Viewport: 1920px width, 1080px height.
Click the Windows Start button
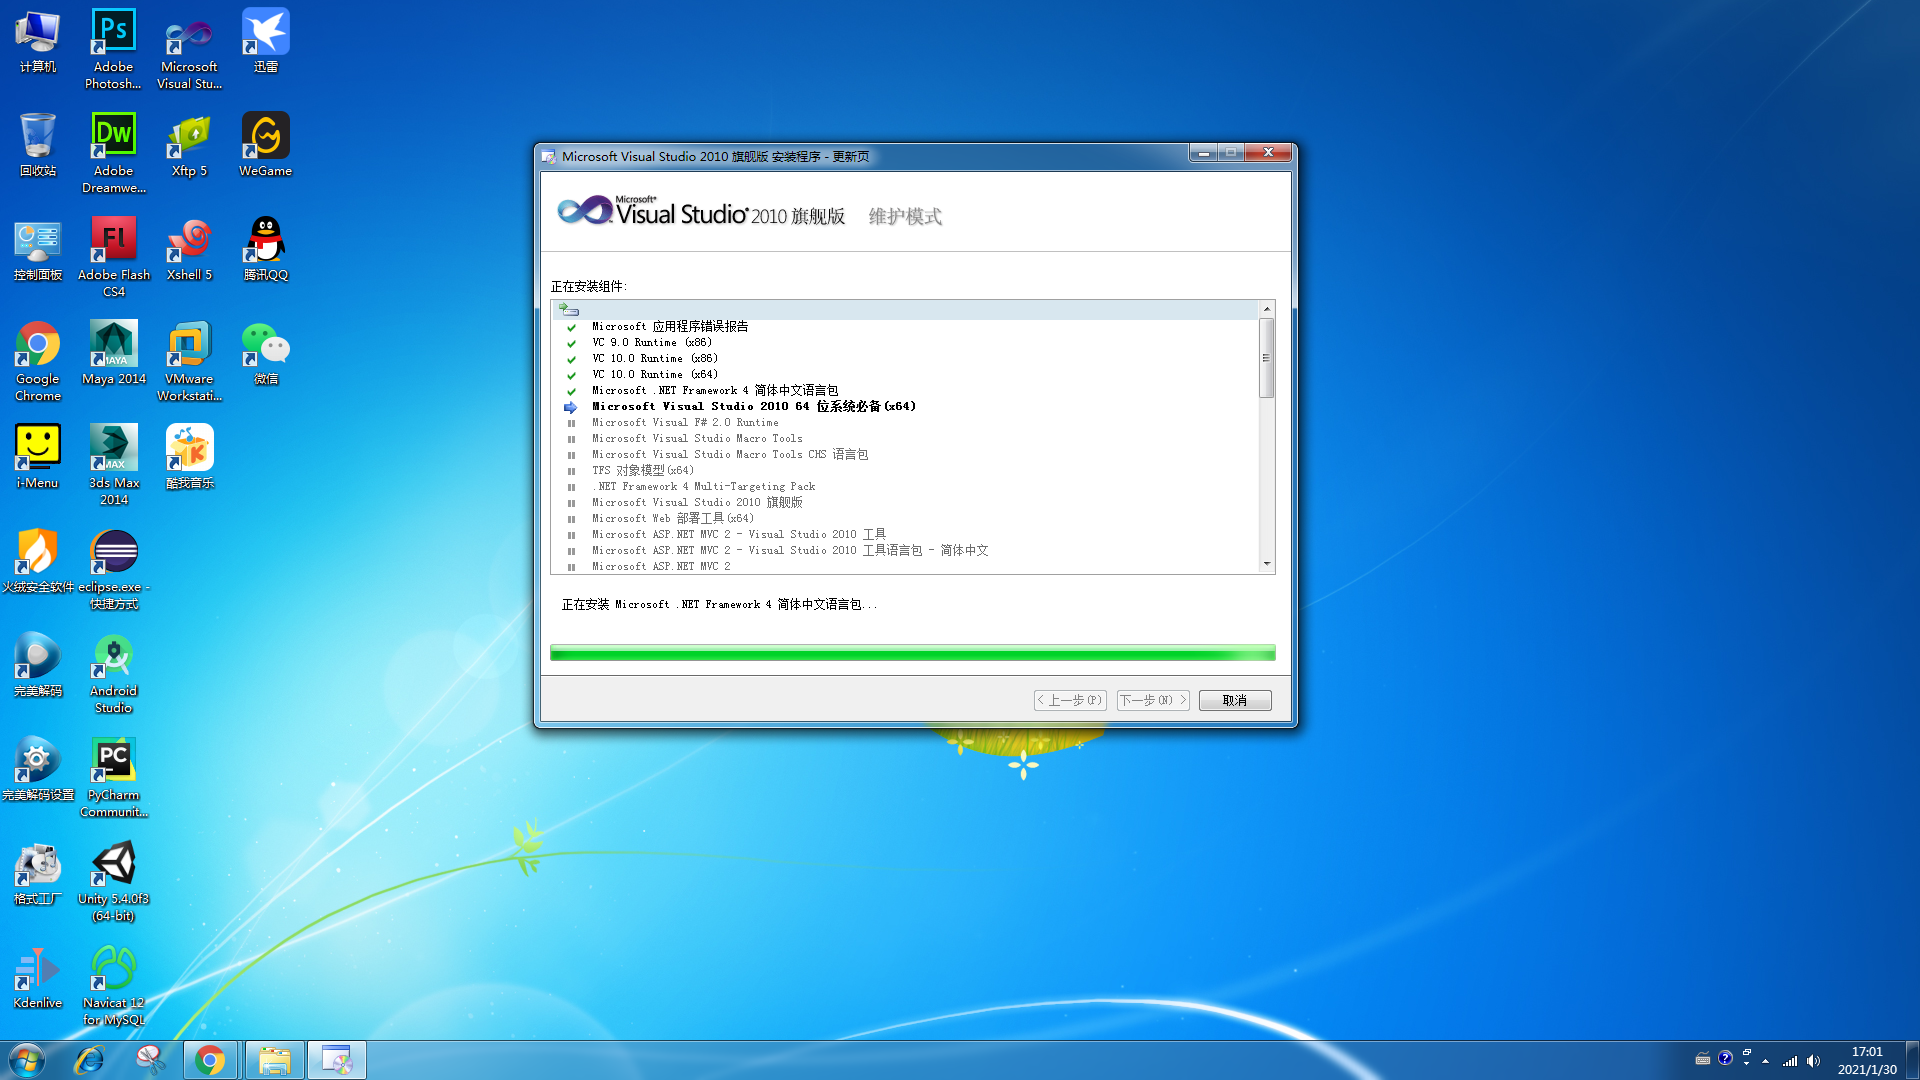click(27, 1060)
